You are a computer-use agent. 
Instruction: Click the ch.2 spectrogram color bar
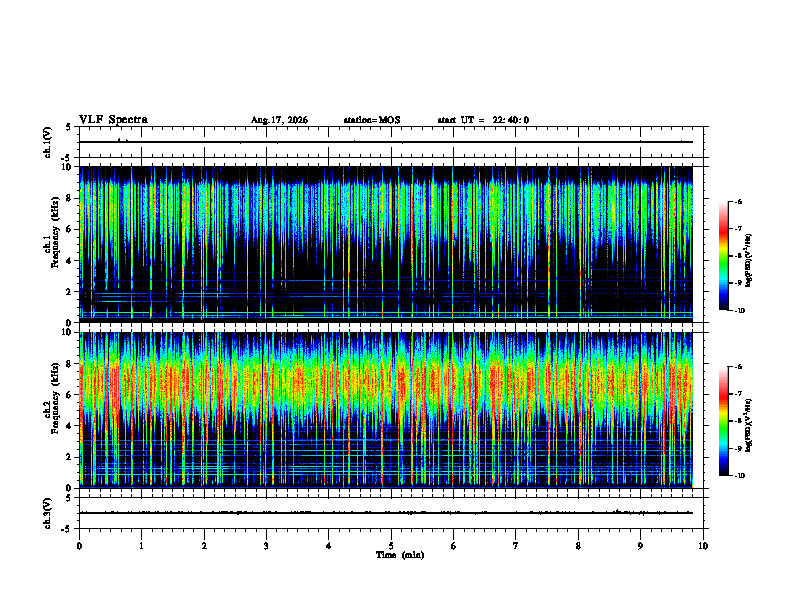pyautogui.click(x=723, y=421)
